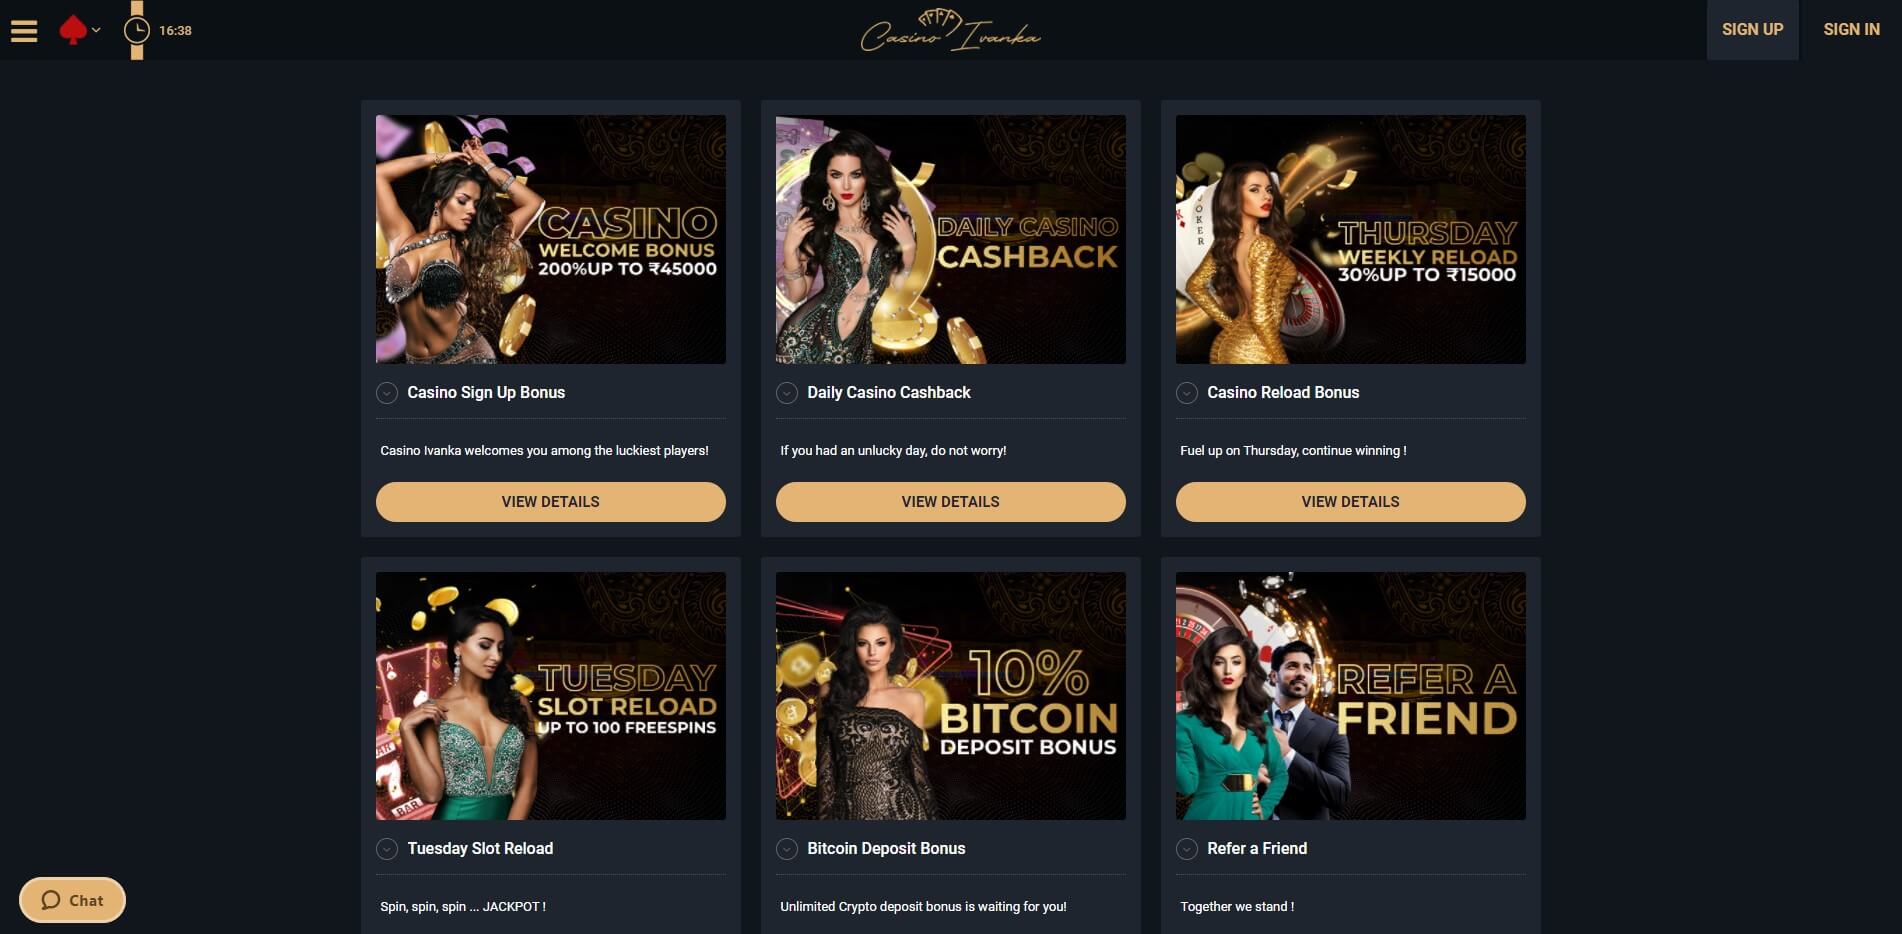This screenshot has height=934, width=1902.
Task: Click SIGN IN in the header
Action: pos(1851,30)
